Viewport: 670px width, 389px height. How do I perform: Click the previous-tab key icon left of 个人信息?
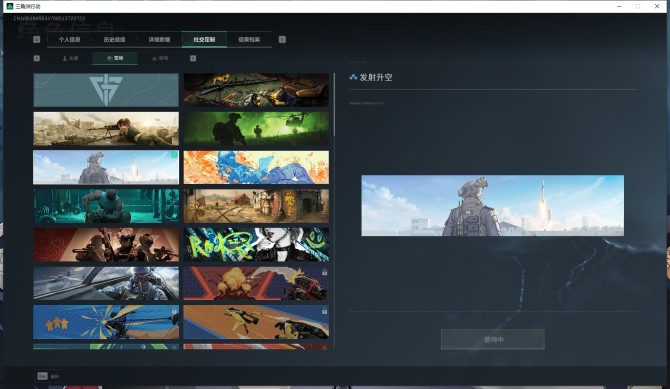point(36,39)
